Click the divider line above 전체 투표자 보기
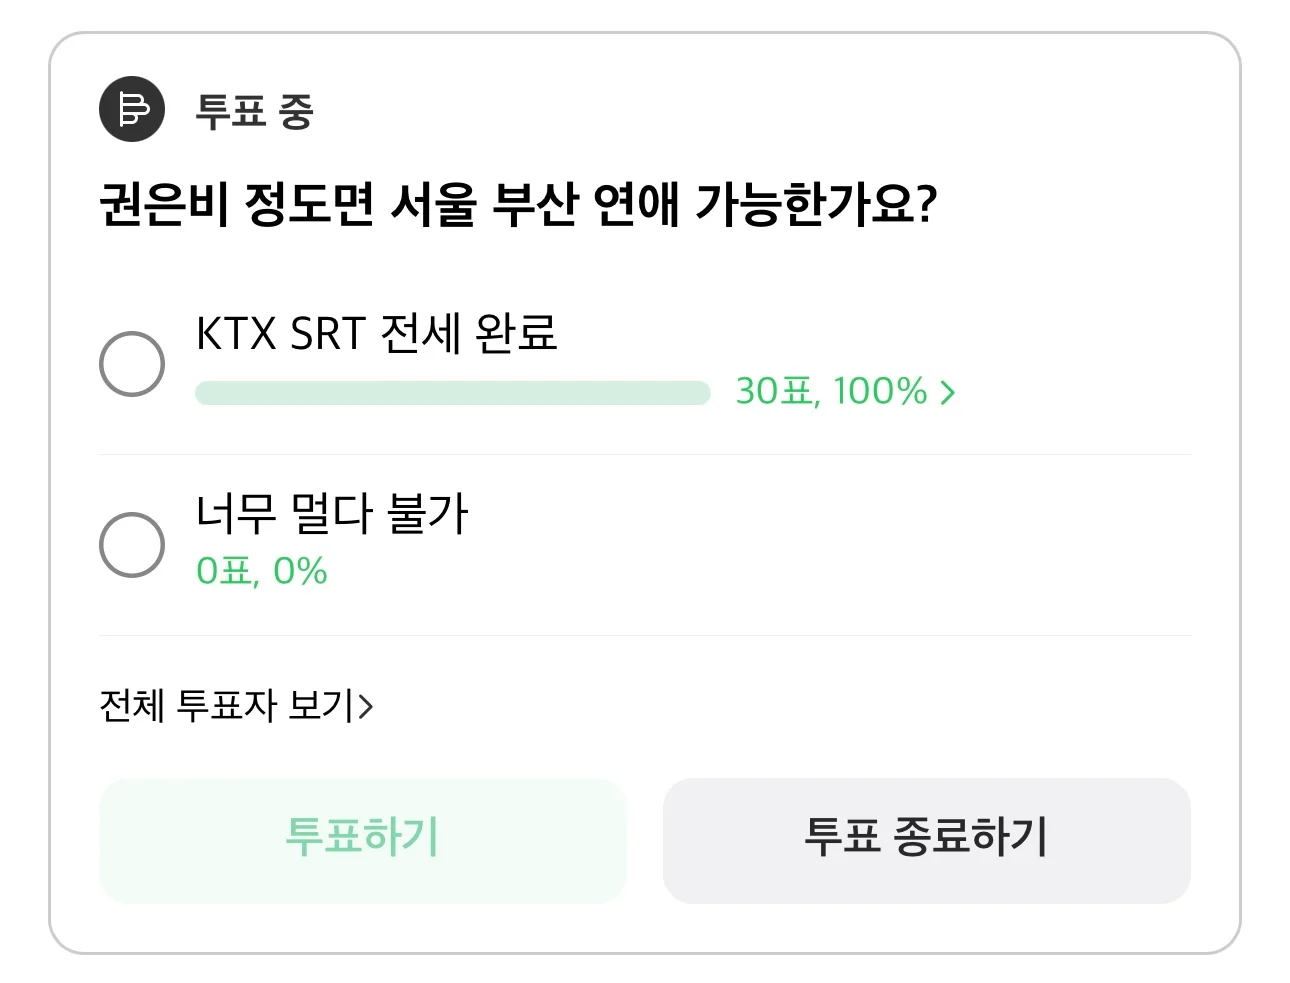This screenshot has height=983, width=1290. pos(645,636)
